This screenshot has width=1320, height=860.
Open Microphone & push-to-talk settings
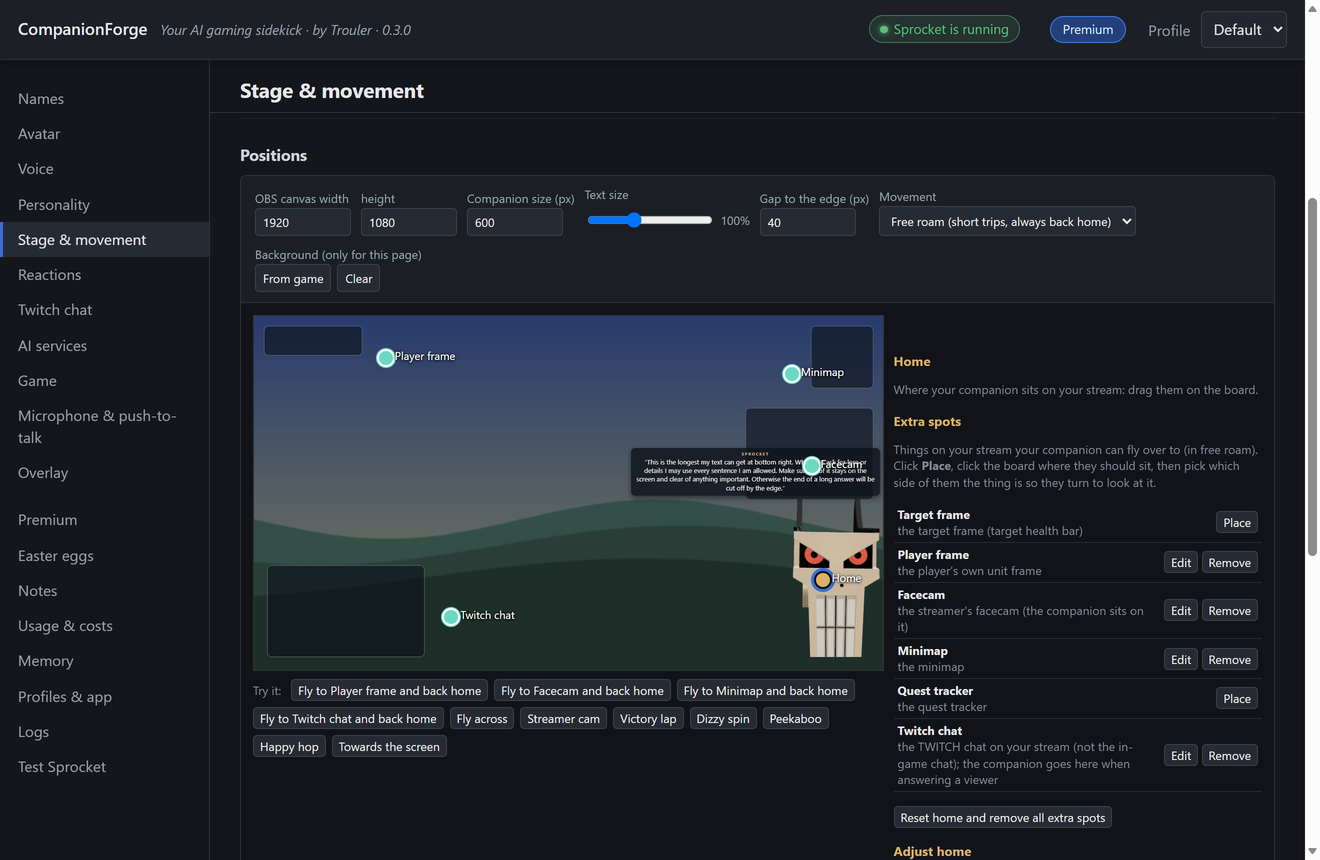tap(104, 427)
